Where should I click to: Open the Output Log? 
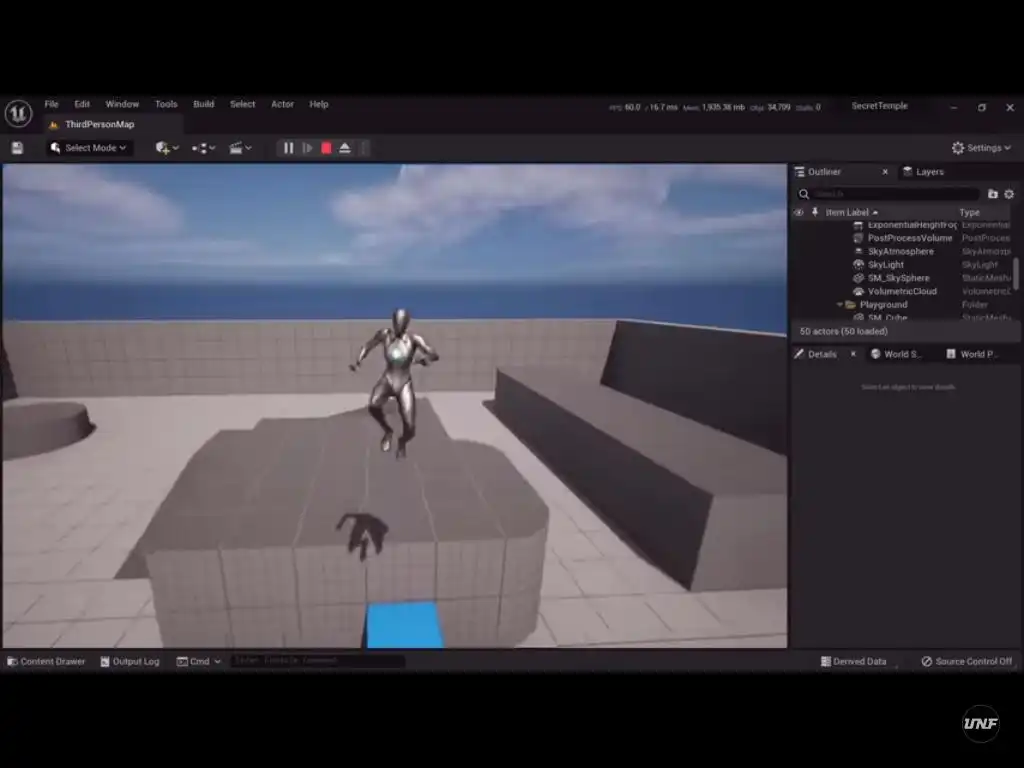click(x=130, y=662)
